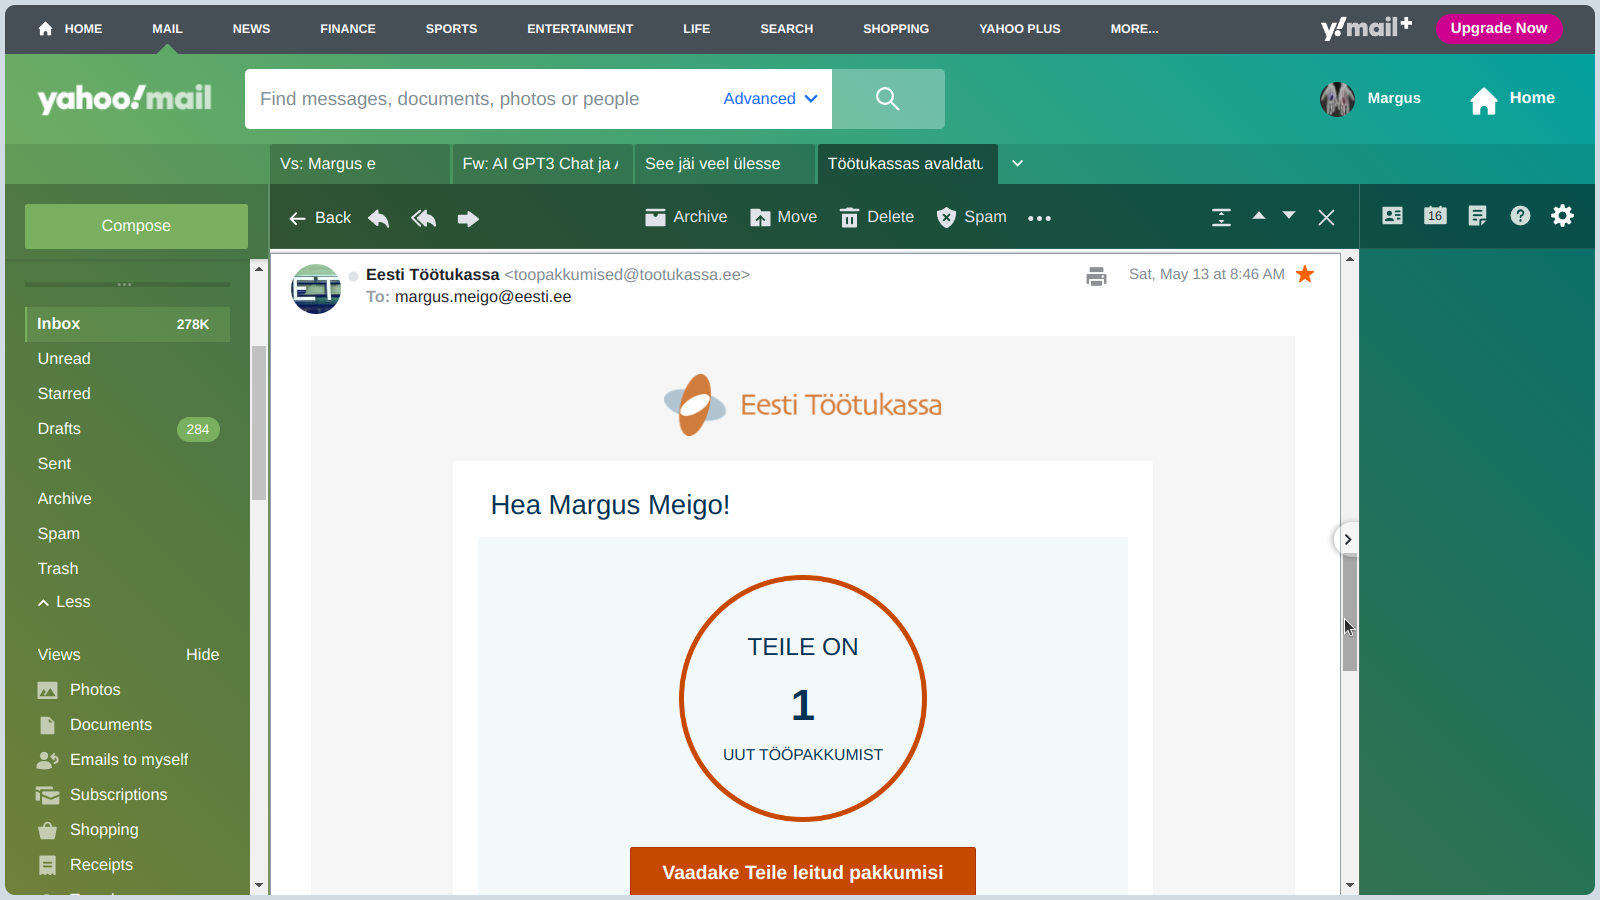This screenshot has height=900, width=1600.
Task: Open the Advanced search dropdown
Action: tap(770, 99)
